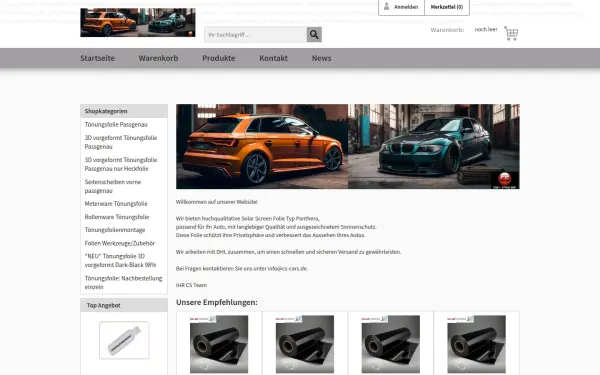The image size is (600, 375).
Task: Go to Startseite in the navigation bar
Action: 98,58
